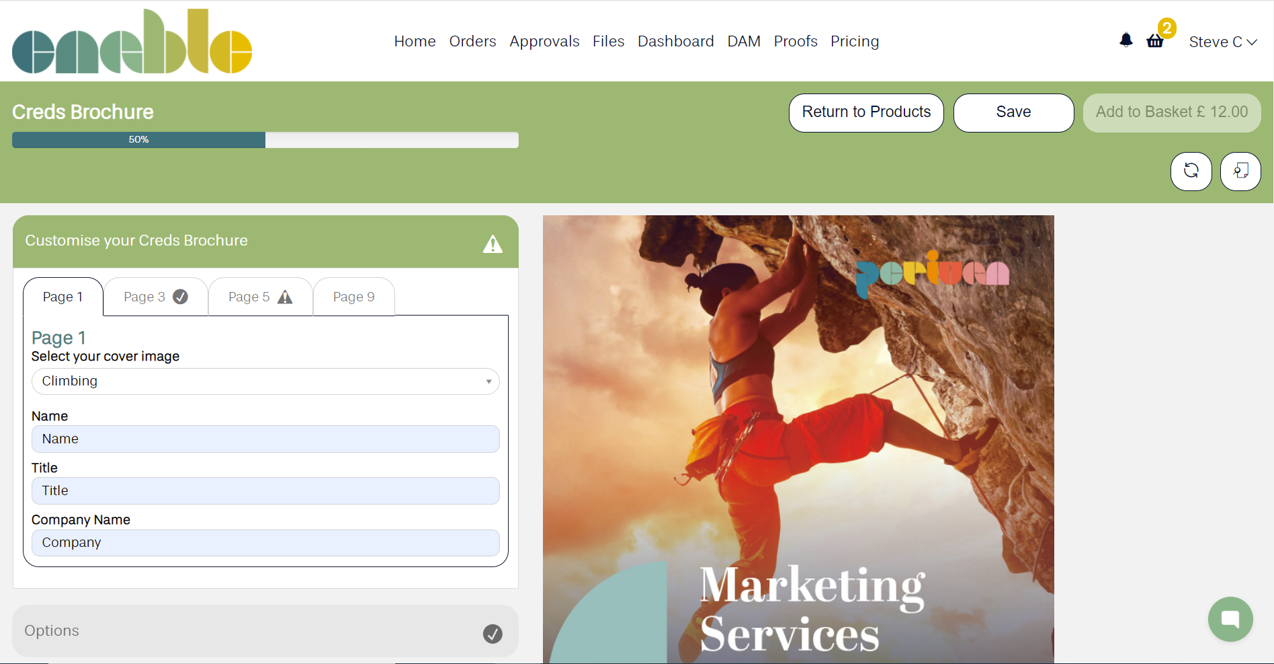The image size is (1274, 664).
Task: Toggle the Page 1 active tab indicator
Action: [x=63, y=296]
